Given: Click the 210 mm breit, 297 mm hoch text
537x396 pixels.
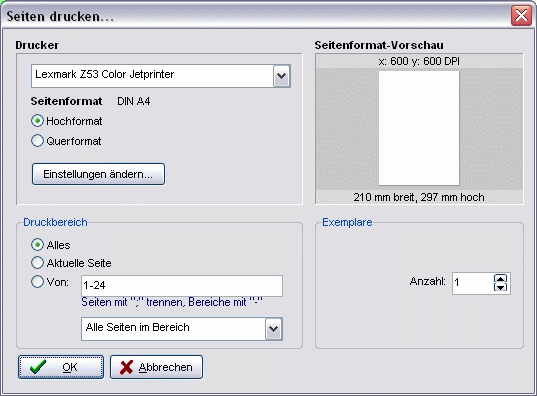Looking at the screenshot, I should point(419,197).
